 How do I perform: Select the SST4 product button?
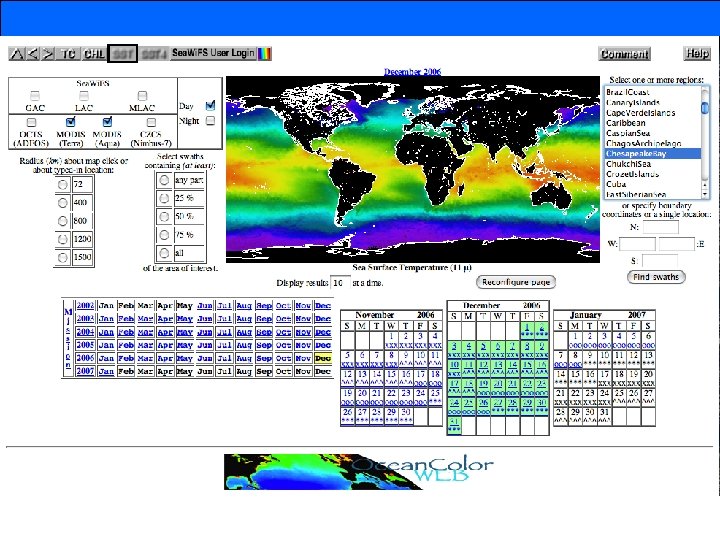click(154, 54)
